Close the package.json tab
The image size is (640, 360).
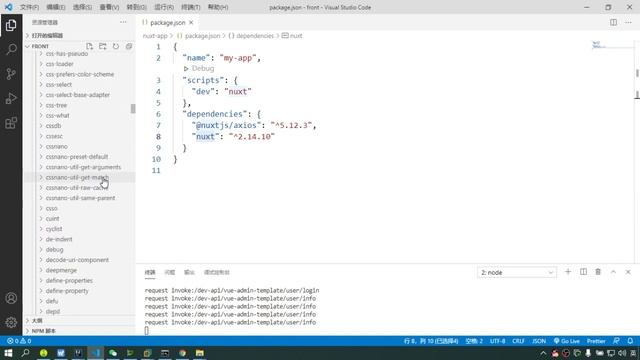pyautogui.click(x=191, y=22)
